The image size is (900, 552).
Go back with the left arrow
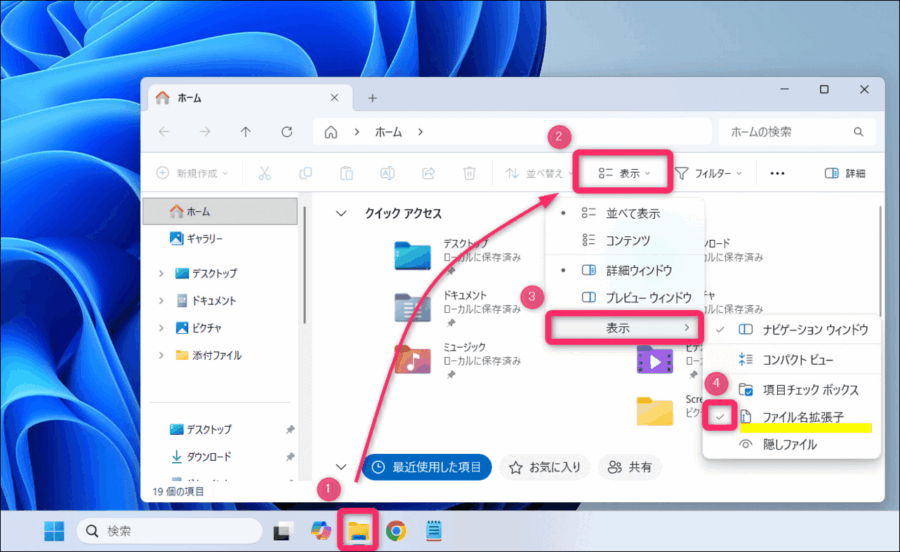164,132
